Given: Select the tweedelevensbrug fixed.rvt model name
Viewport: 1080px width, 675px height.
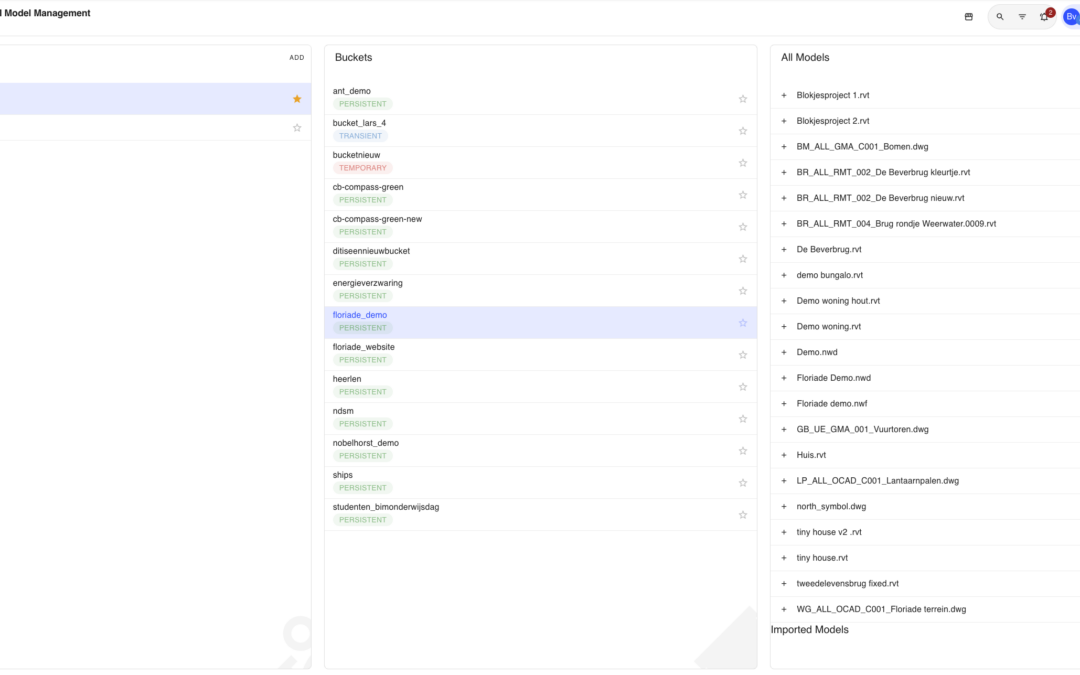Looking at the screenshot, I should (x=848, y=583).
